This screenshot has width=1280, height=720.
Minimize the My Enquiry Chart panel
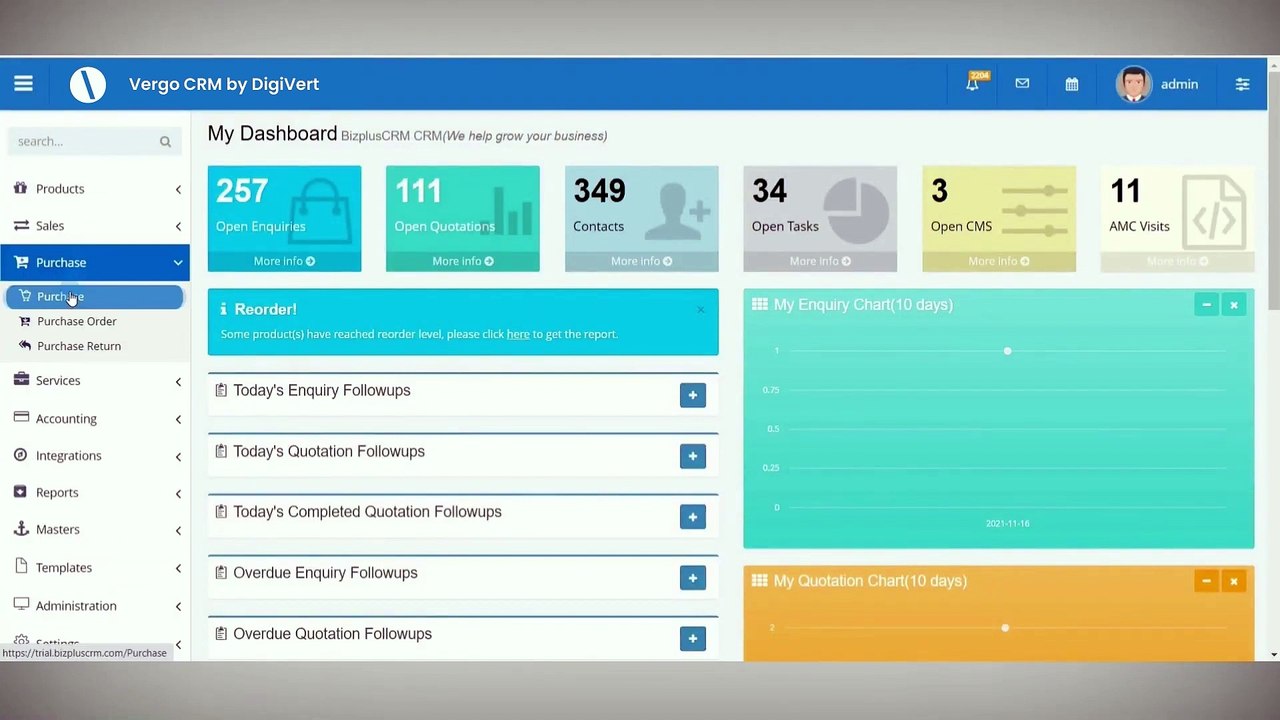point(1206,305)
